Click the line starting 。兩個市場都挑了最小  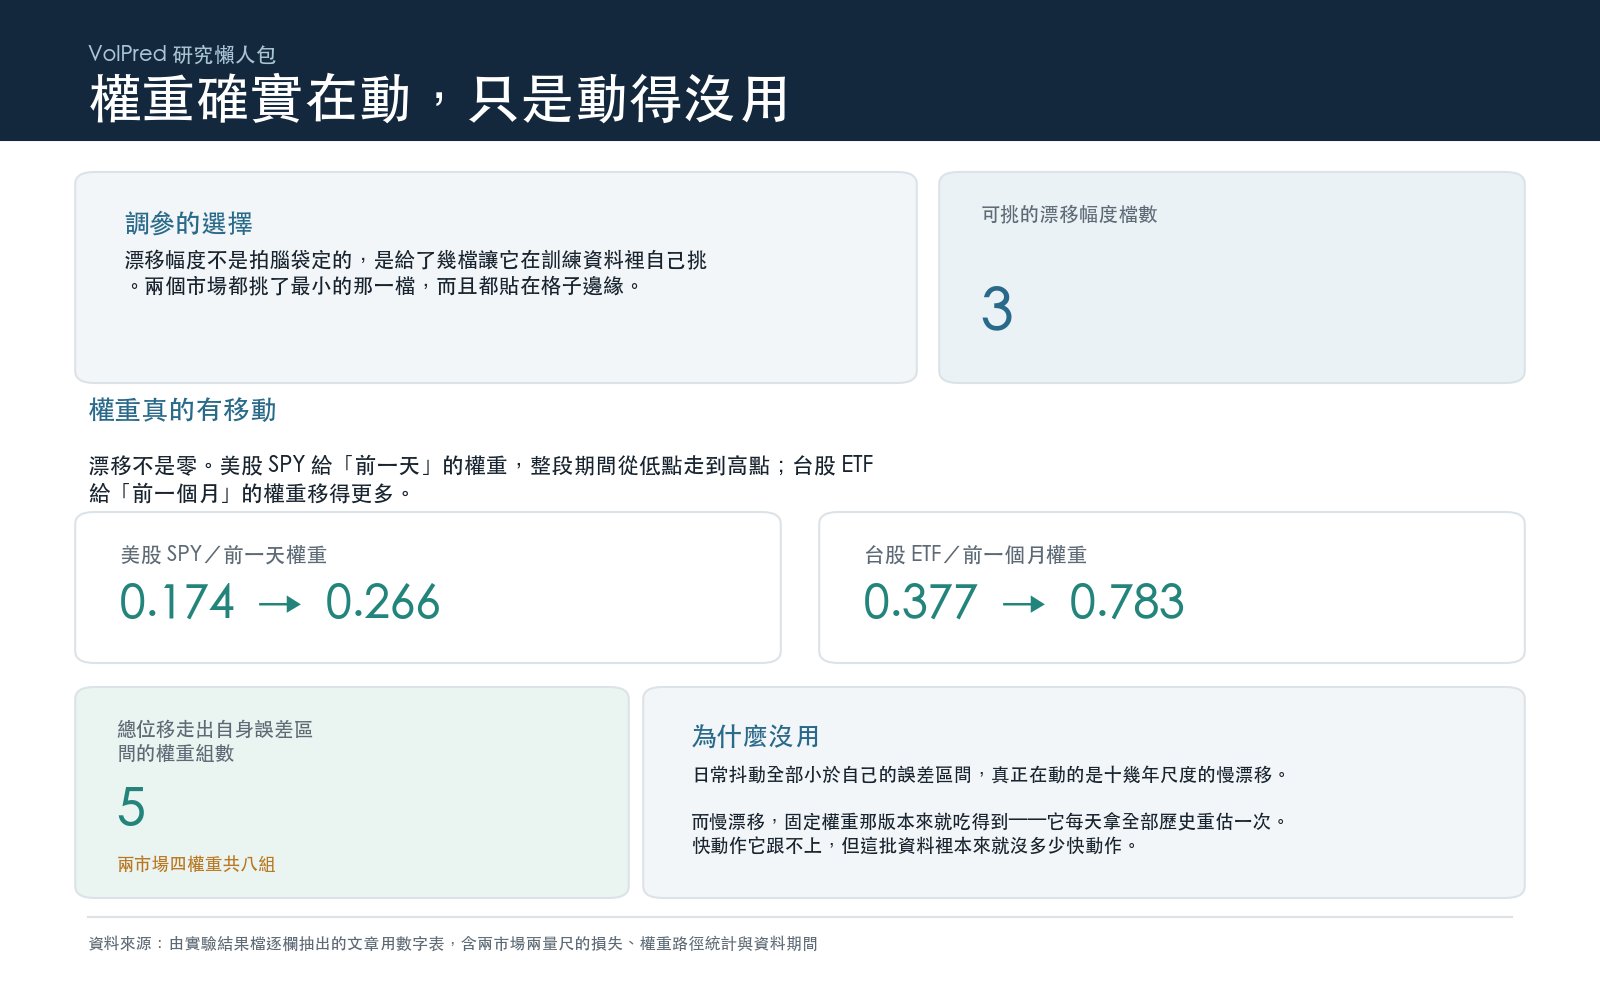(x=384, y=286)
